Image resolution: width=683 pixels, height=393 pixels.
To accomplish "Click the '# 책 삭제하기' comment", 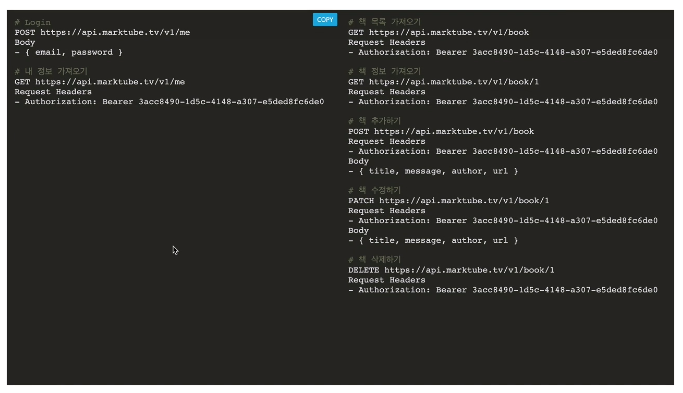I will 375,259.
